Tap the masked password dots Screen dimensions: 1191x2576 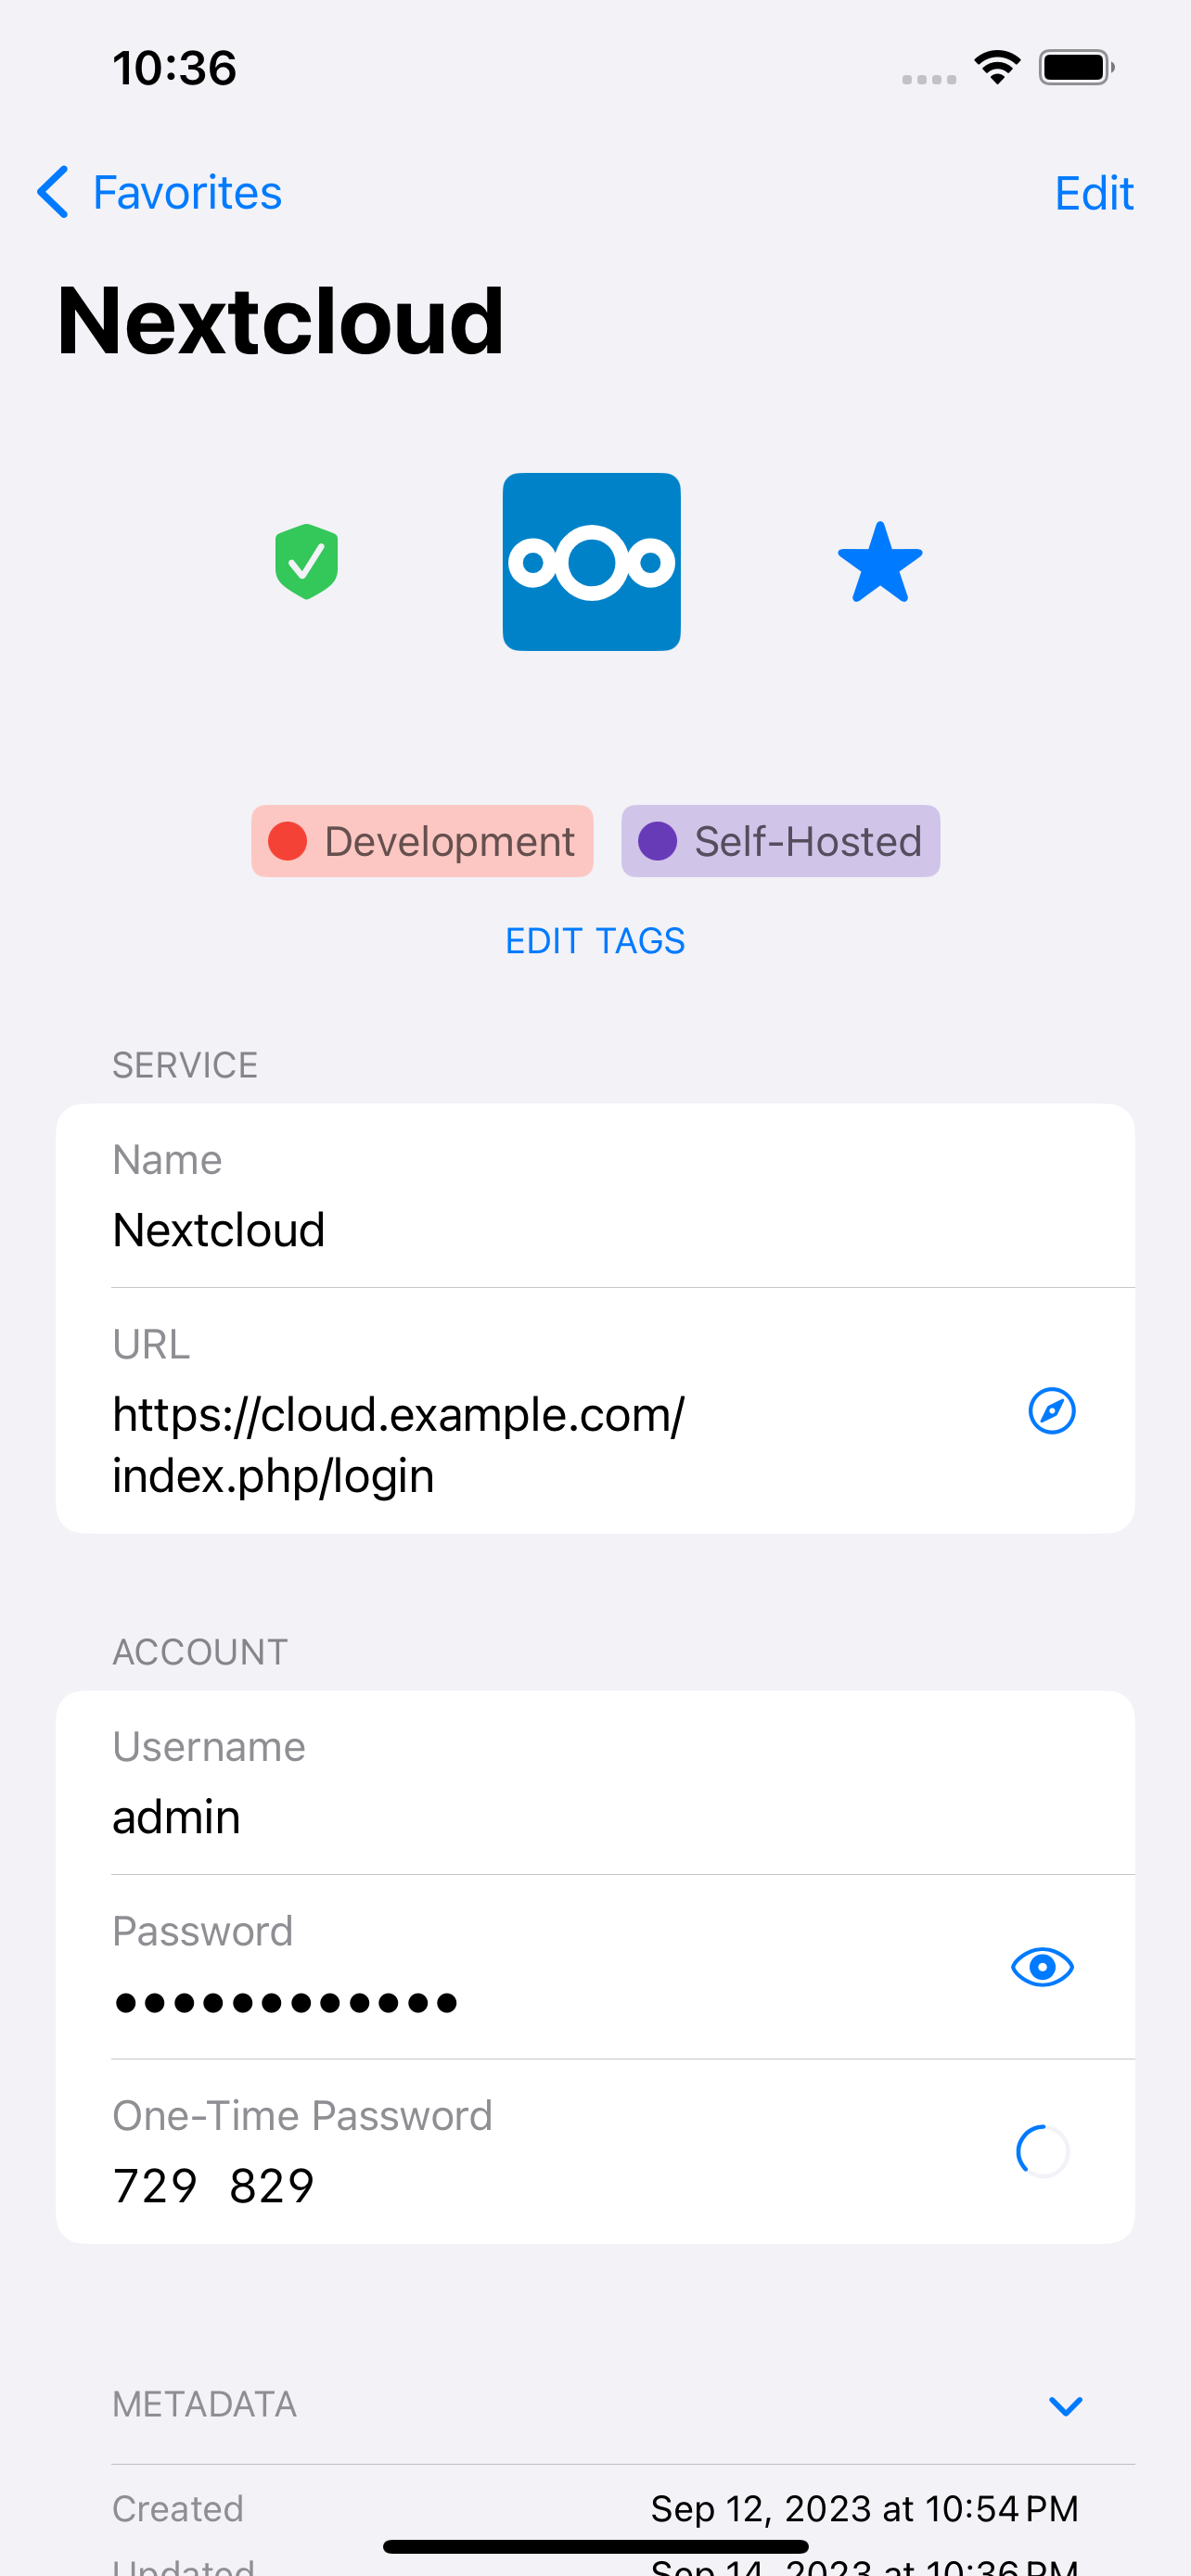(x=286, y=2003)
